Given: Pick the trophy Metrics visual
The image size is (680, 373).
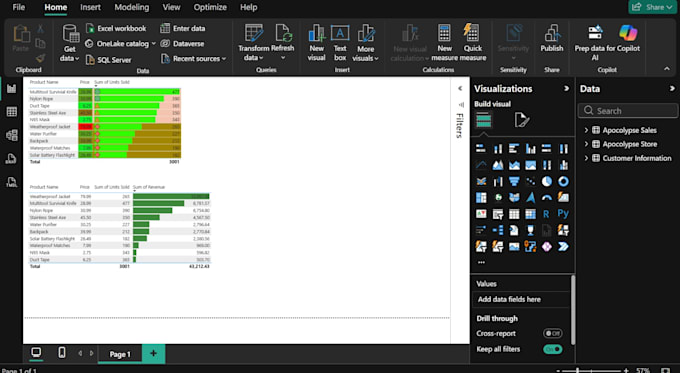Looking at the screenshot, I should pos(530,230).
